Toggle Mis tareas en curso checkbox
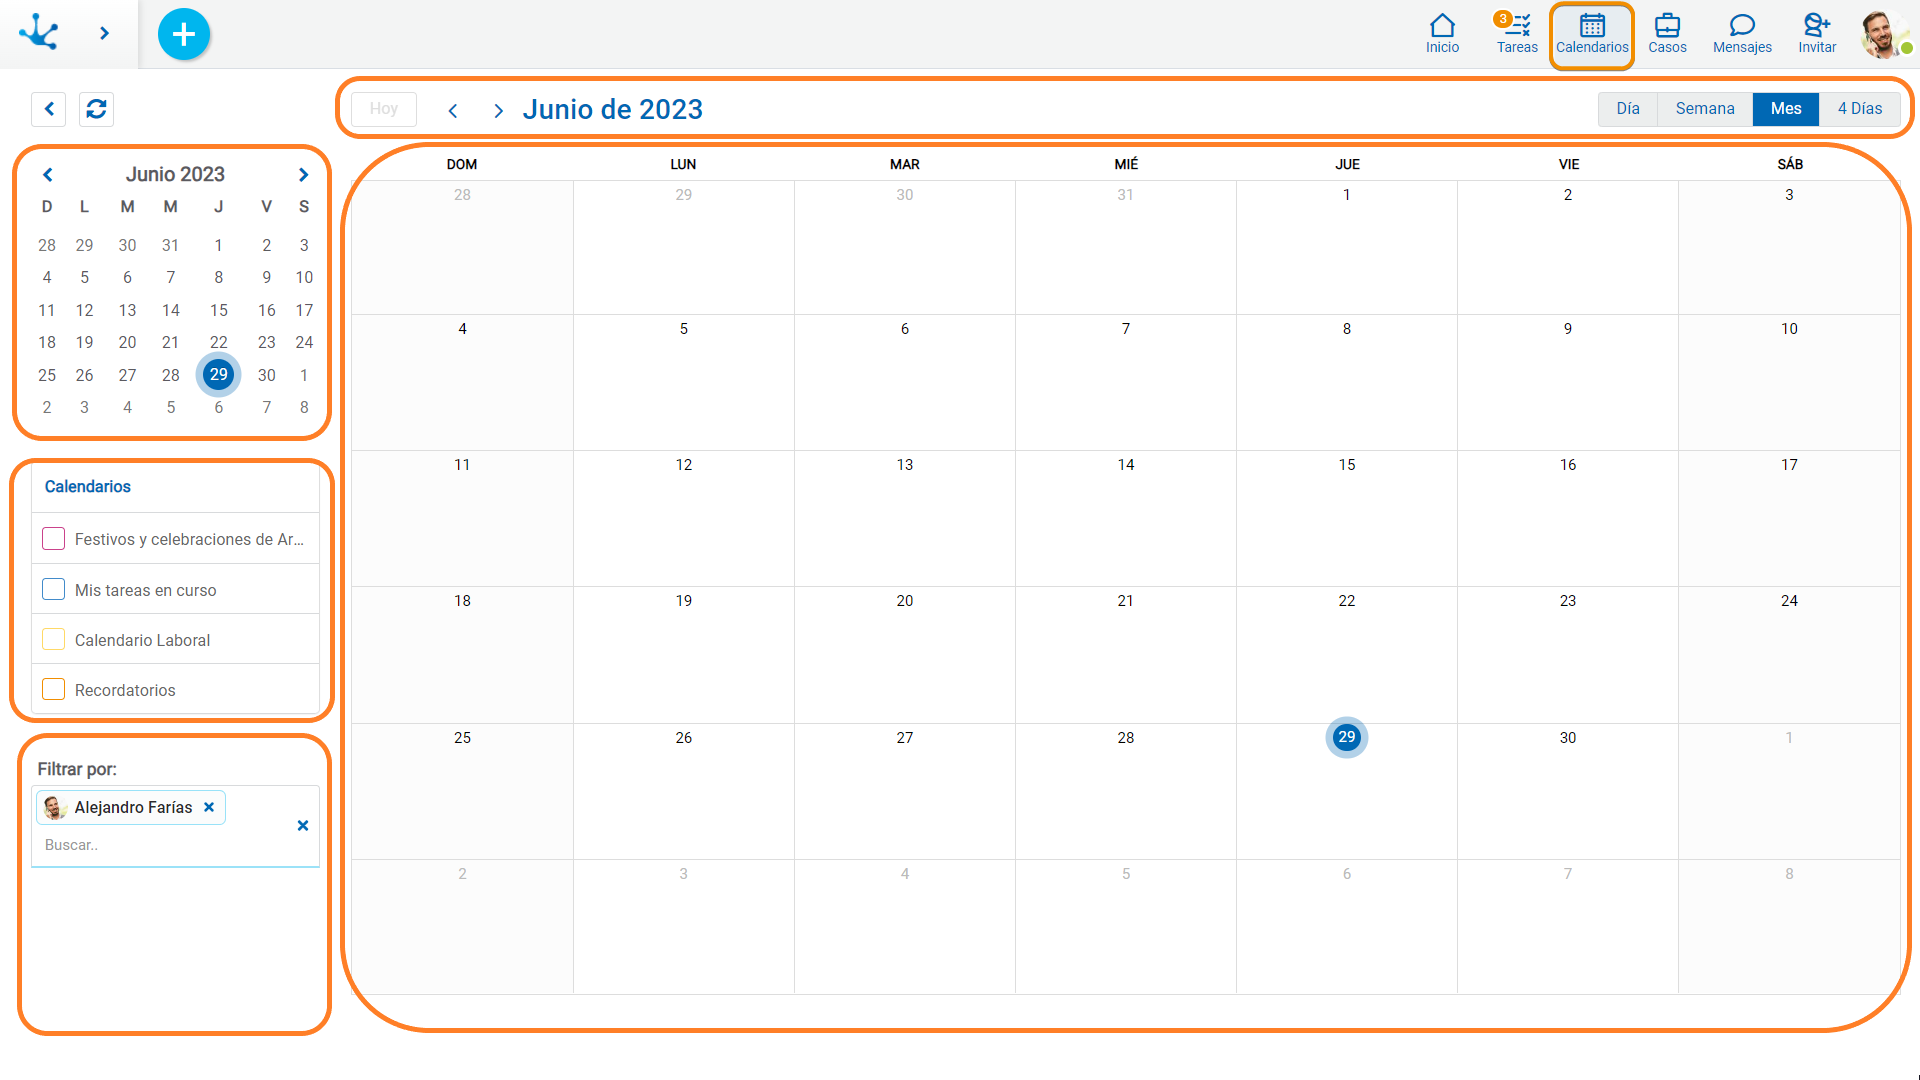Screen dimensions: 1920x1080 tap(54, 590)
